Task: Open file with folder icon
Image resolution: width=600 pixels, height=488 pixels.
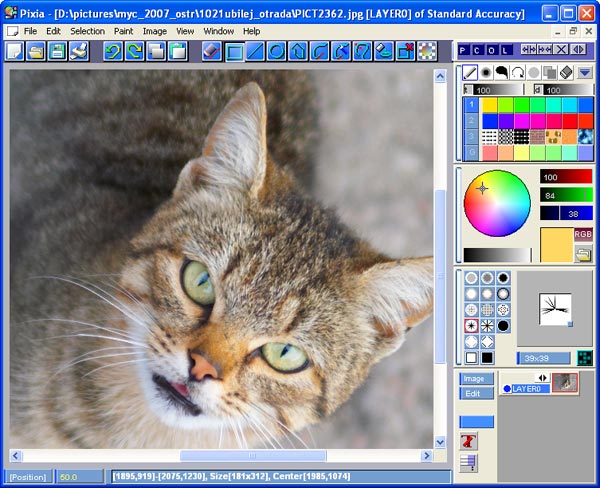Action: click(36, 52)
